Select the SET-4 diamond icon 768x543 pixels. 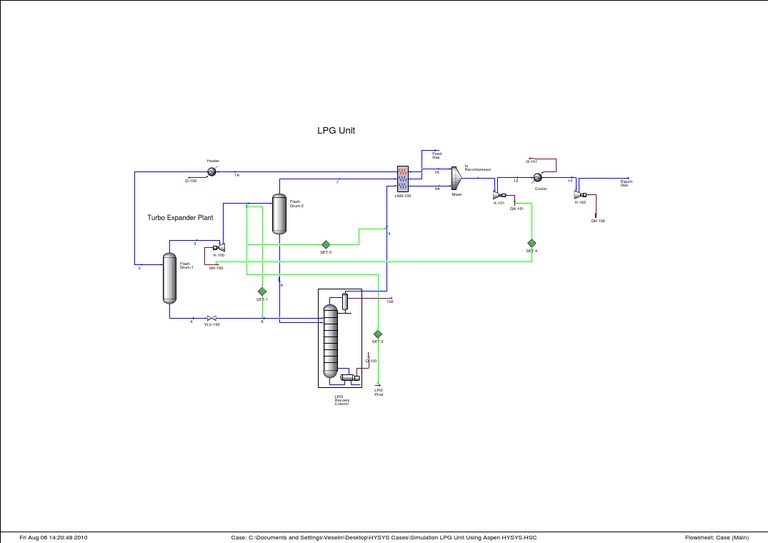(531, 243)
